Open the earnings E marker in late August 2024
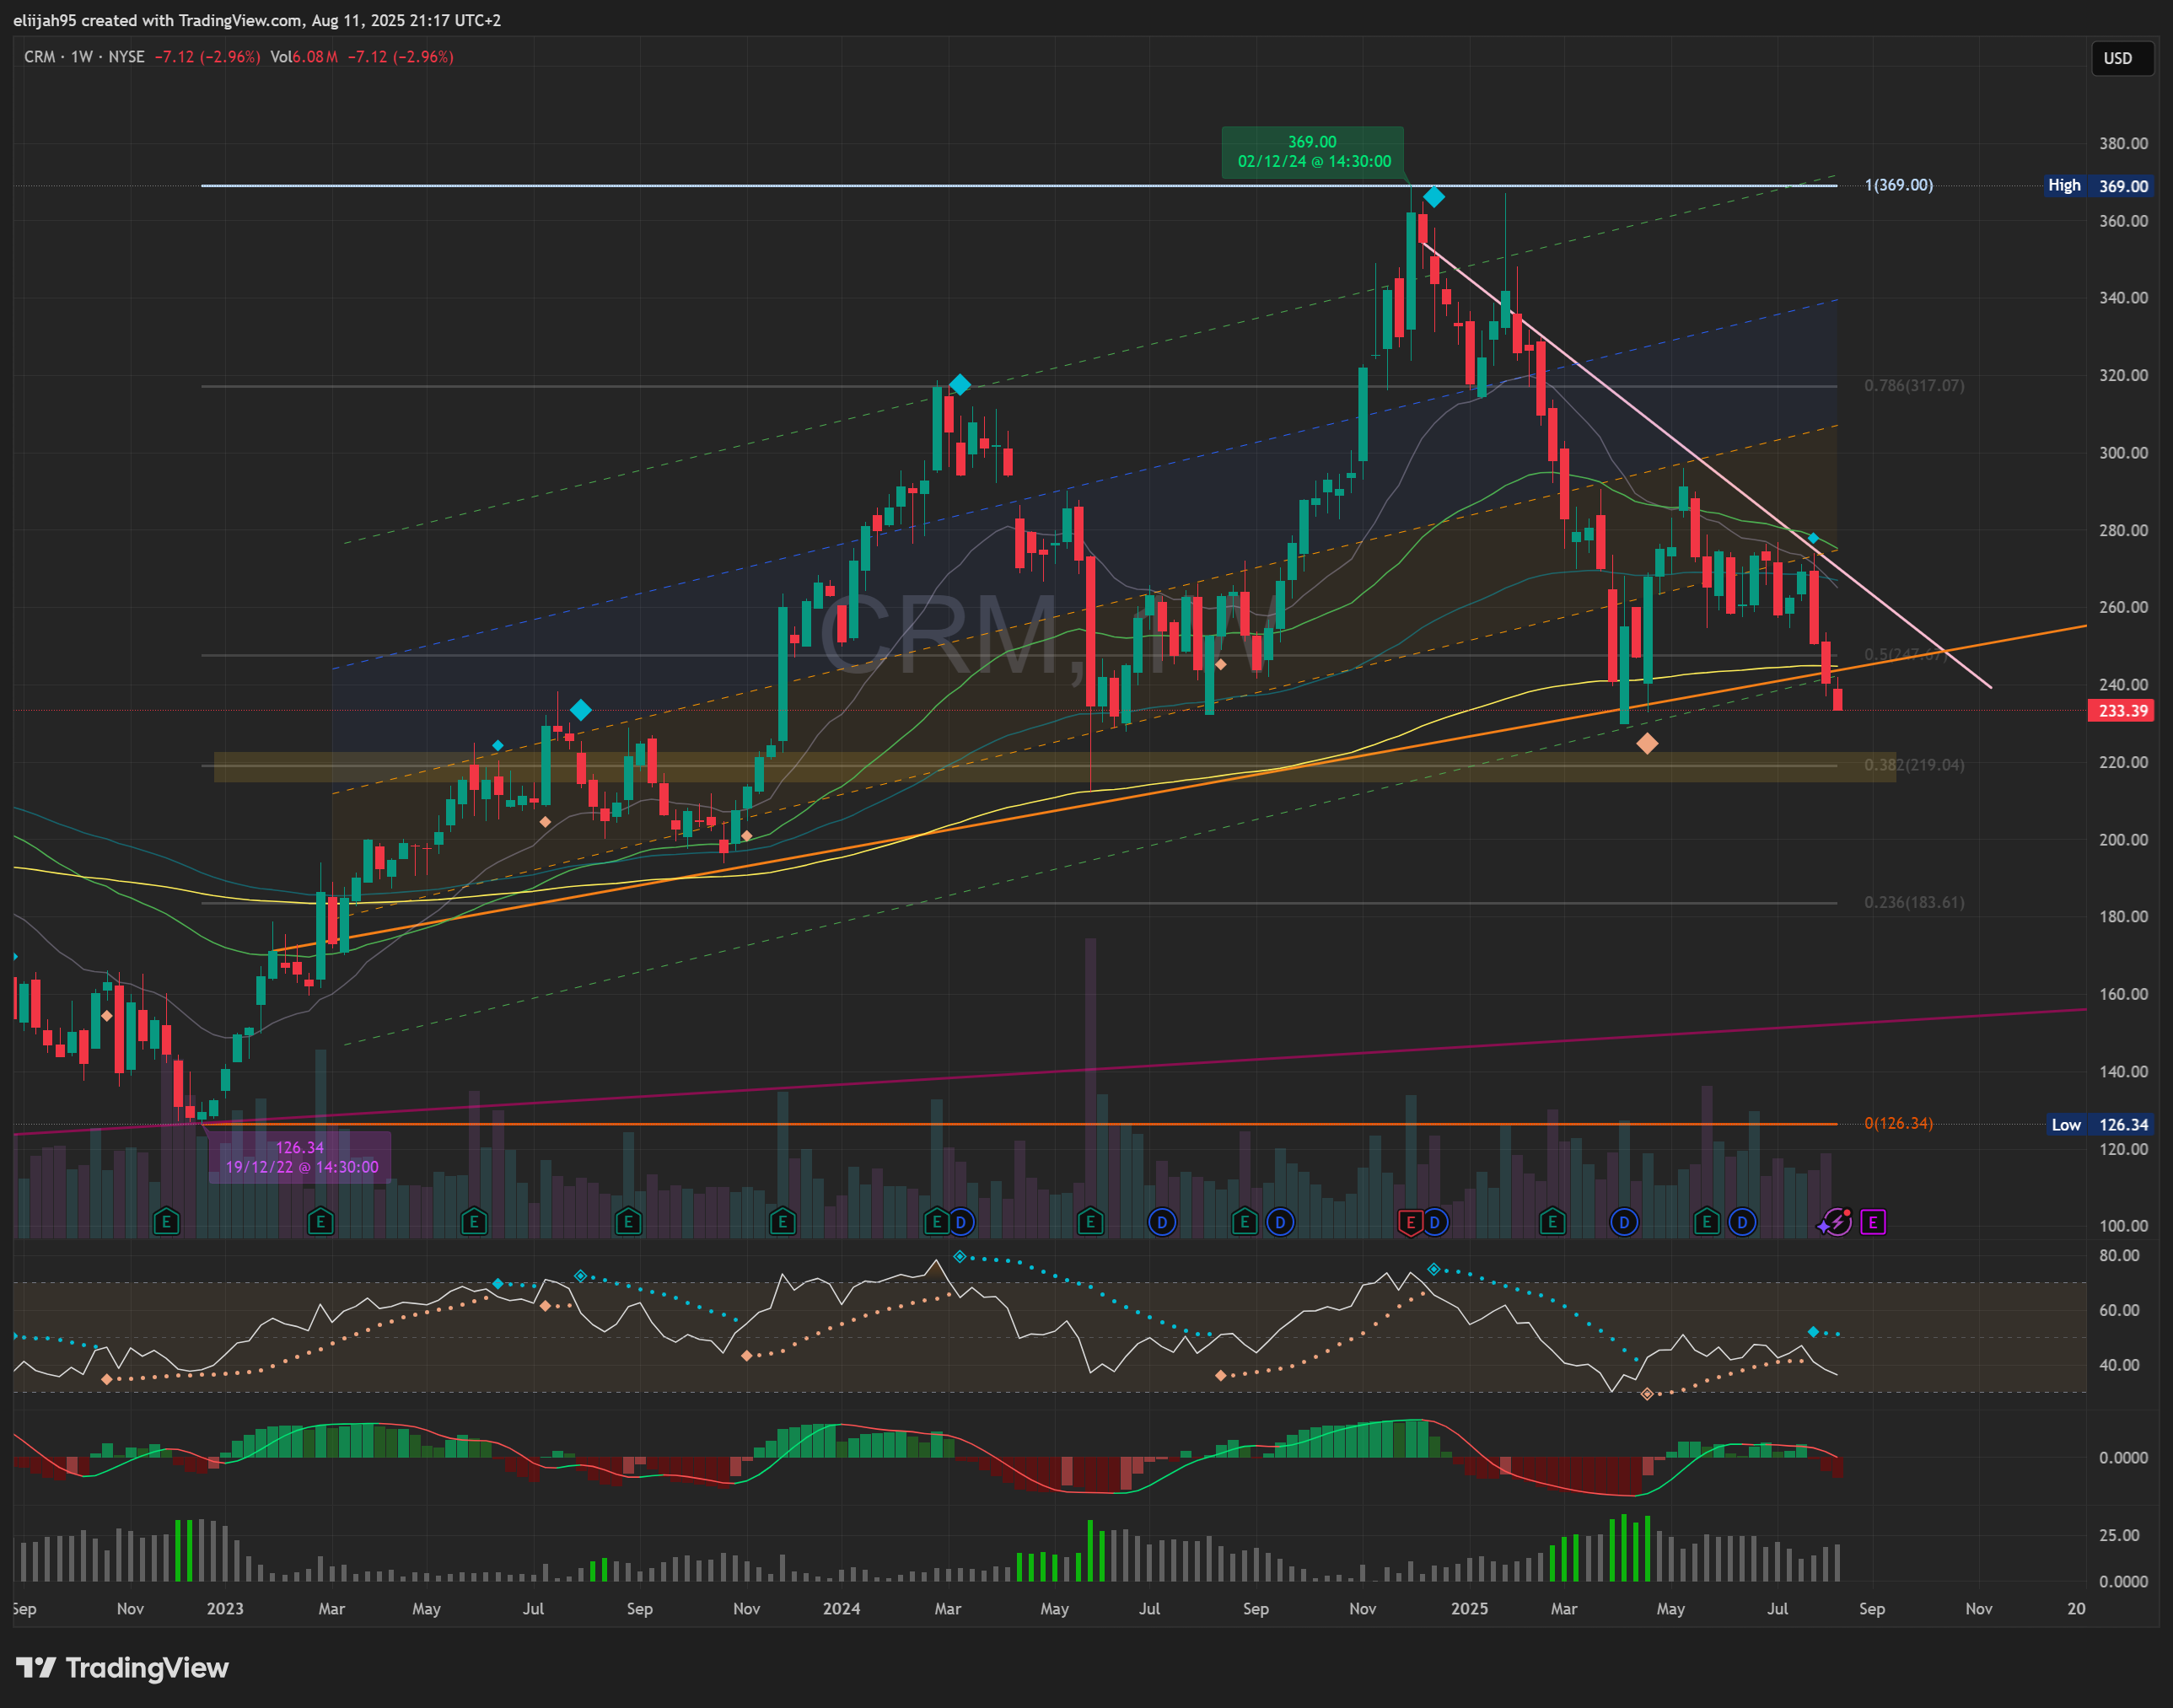This screenshot has width=2173, height=1708. (x=1244, y=1221)
